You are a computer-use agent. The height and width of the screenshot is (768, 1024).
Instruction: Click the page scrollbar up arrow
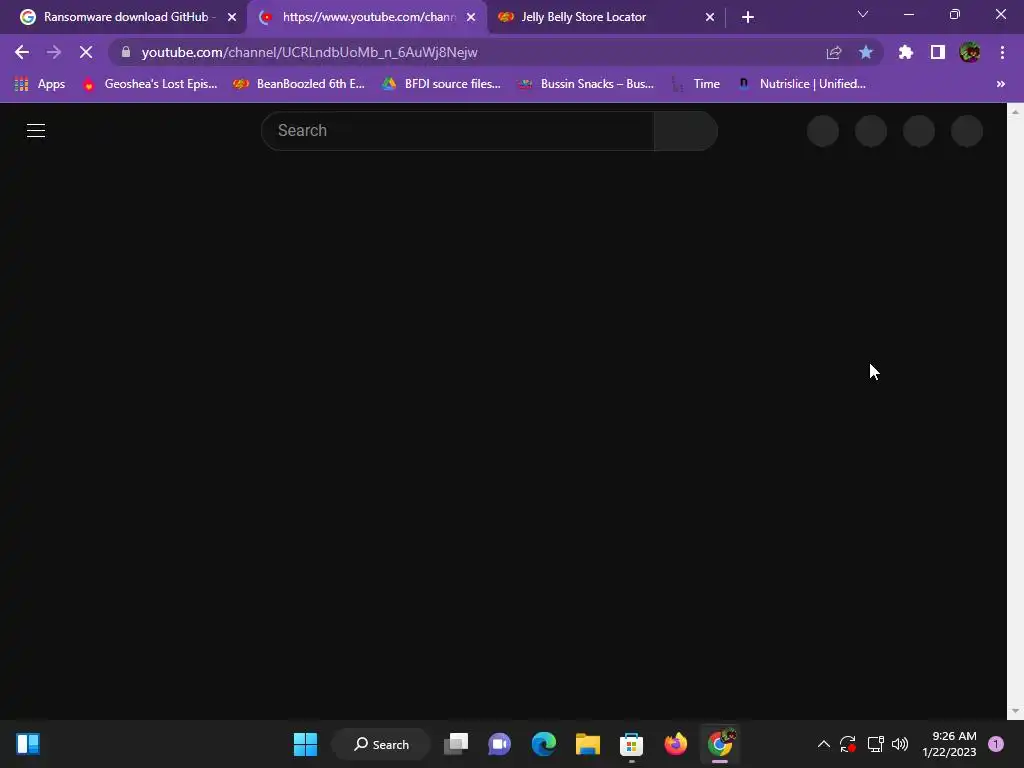click(1015, 112)
